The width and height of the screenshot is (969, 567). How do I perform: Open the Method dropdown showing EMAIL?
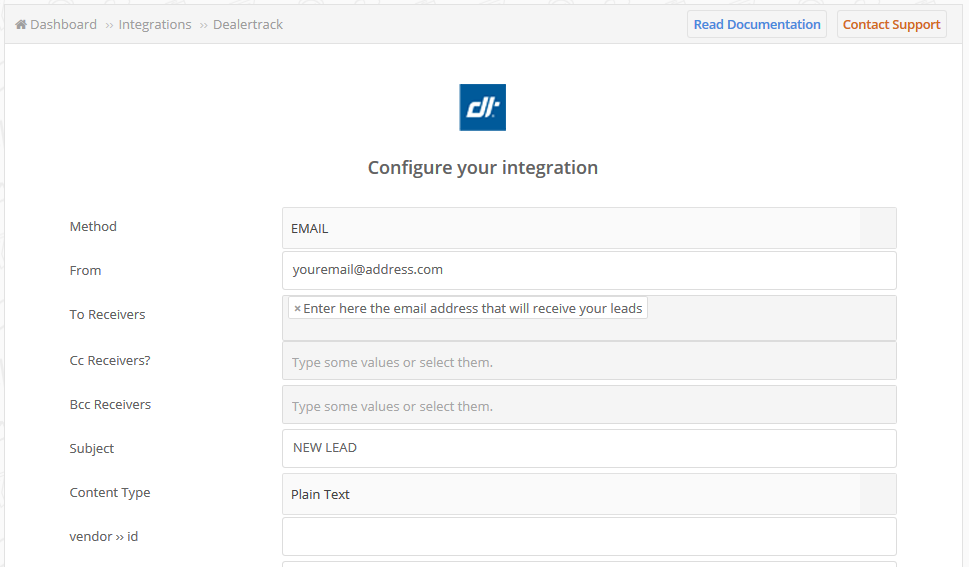(x=590, y=228)
